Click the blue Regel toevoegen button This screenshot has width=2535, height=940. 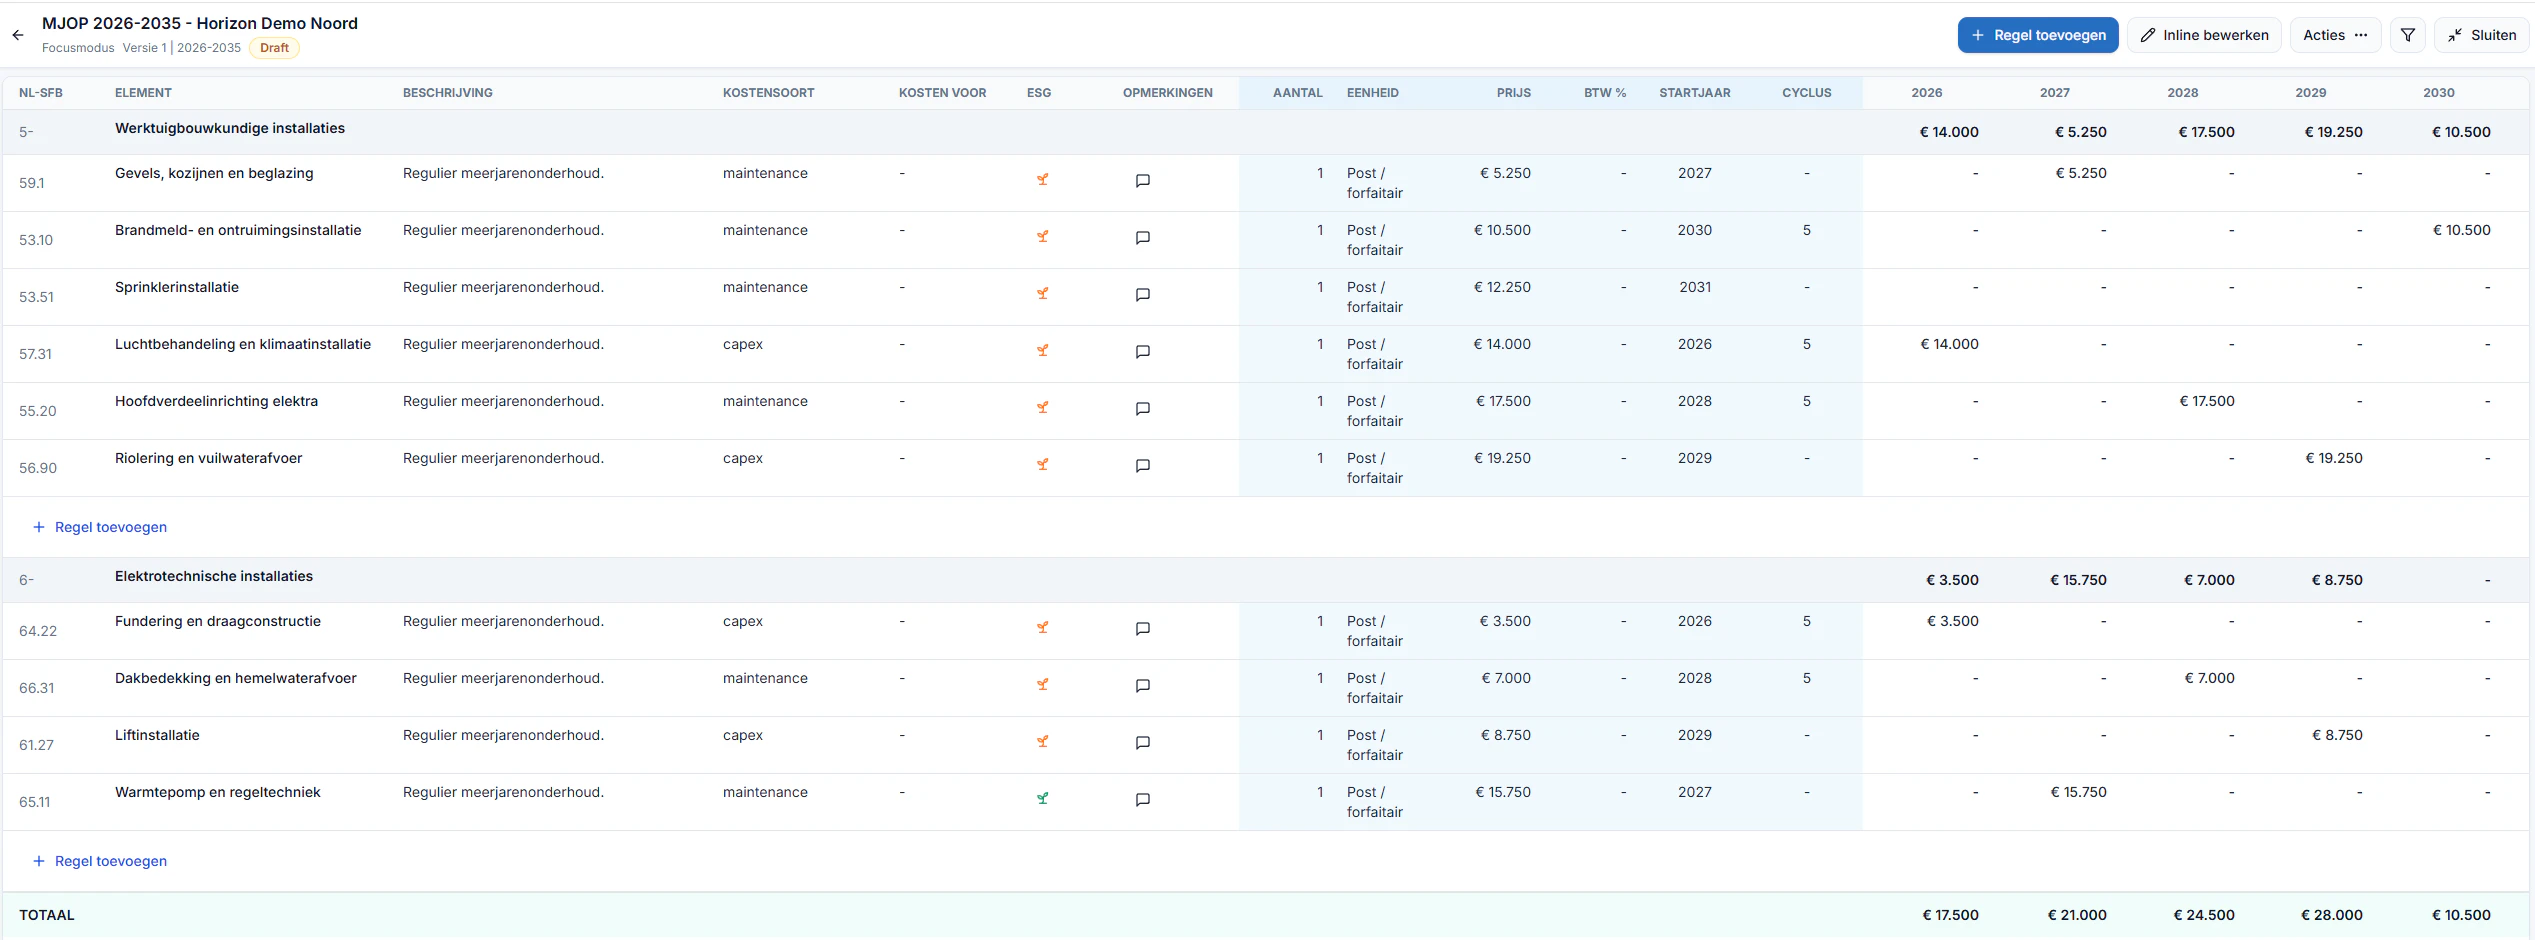point(2037,35)
